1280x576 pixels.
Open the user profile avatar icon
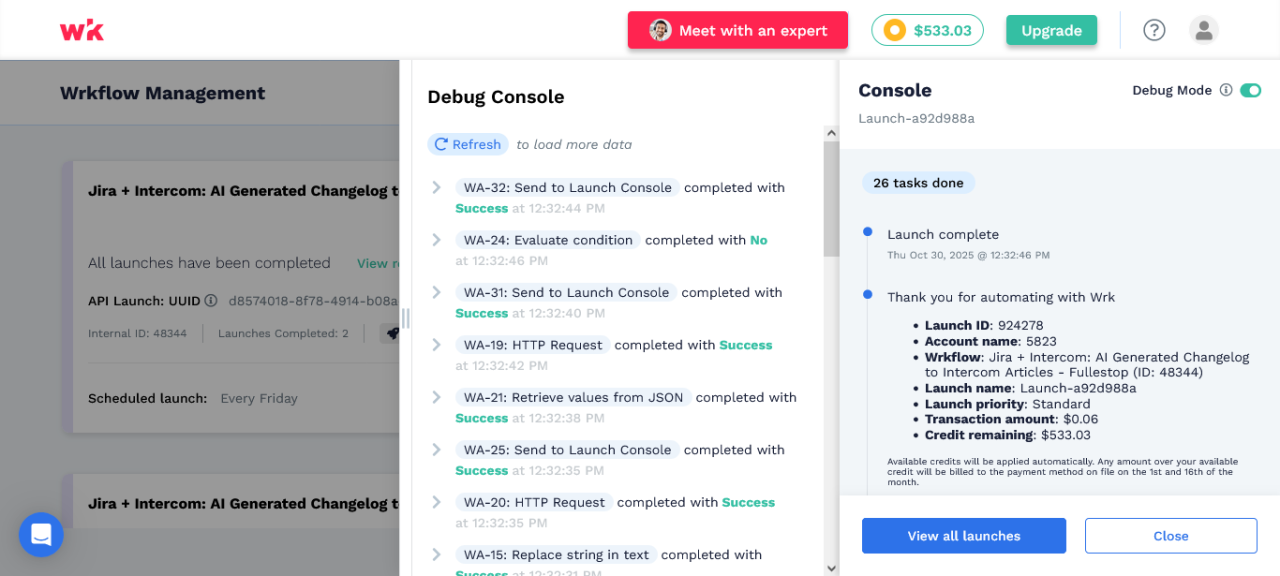1204,30
